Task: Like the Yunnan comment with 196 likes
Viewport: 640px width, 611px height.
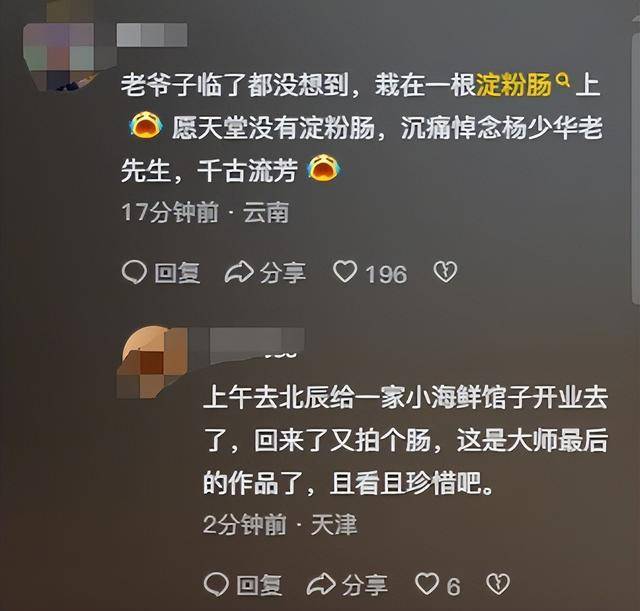Action: point(345,272)
